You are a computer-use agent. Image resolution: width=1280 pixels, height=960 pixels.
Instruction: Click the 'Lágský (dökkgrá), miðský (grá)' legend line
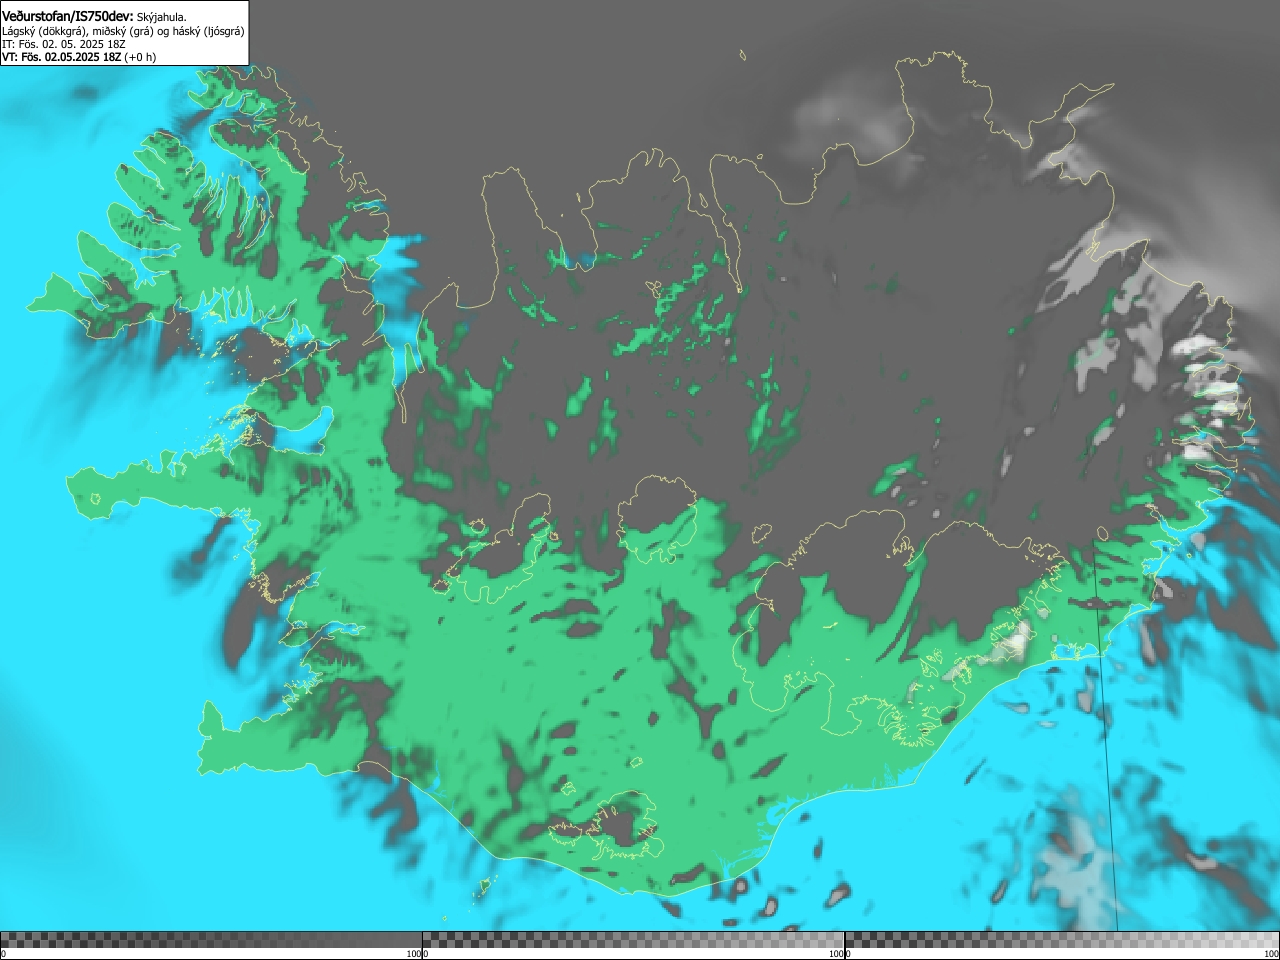point(123,31)
